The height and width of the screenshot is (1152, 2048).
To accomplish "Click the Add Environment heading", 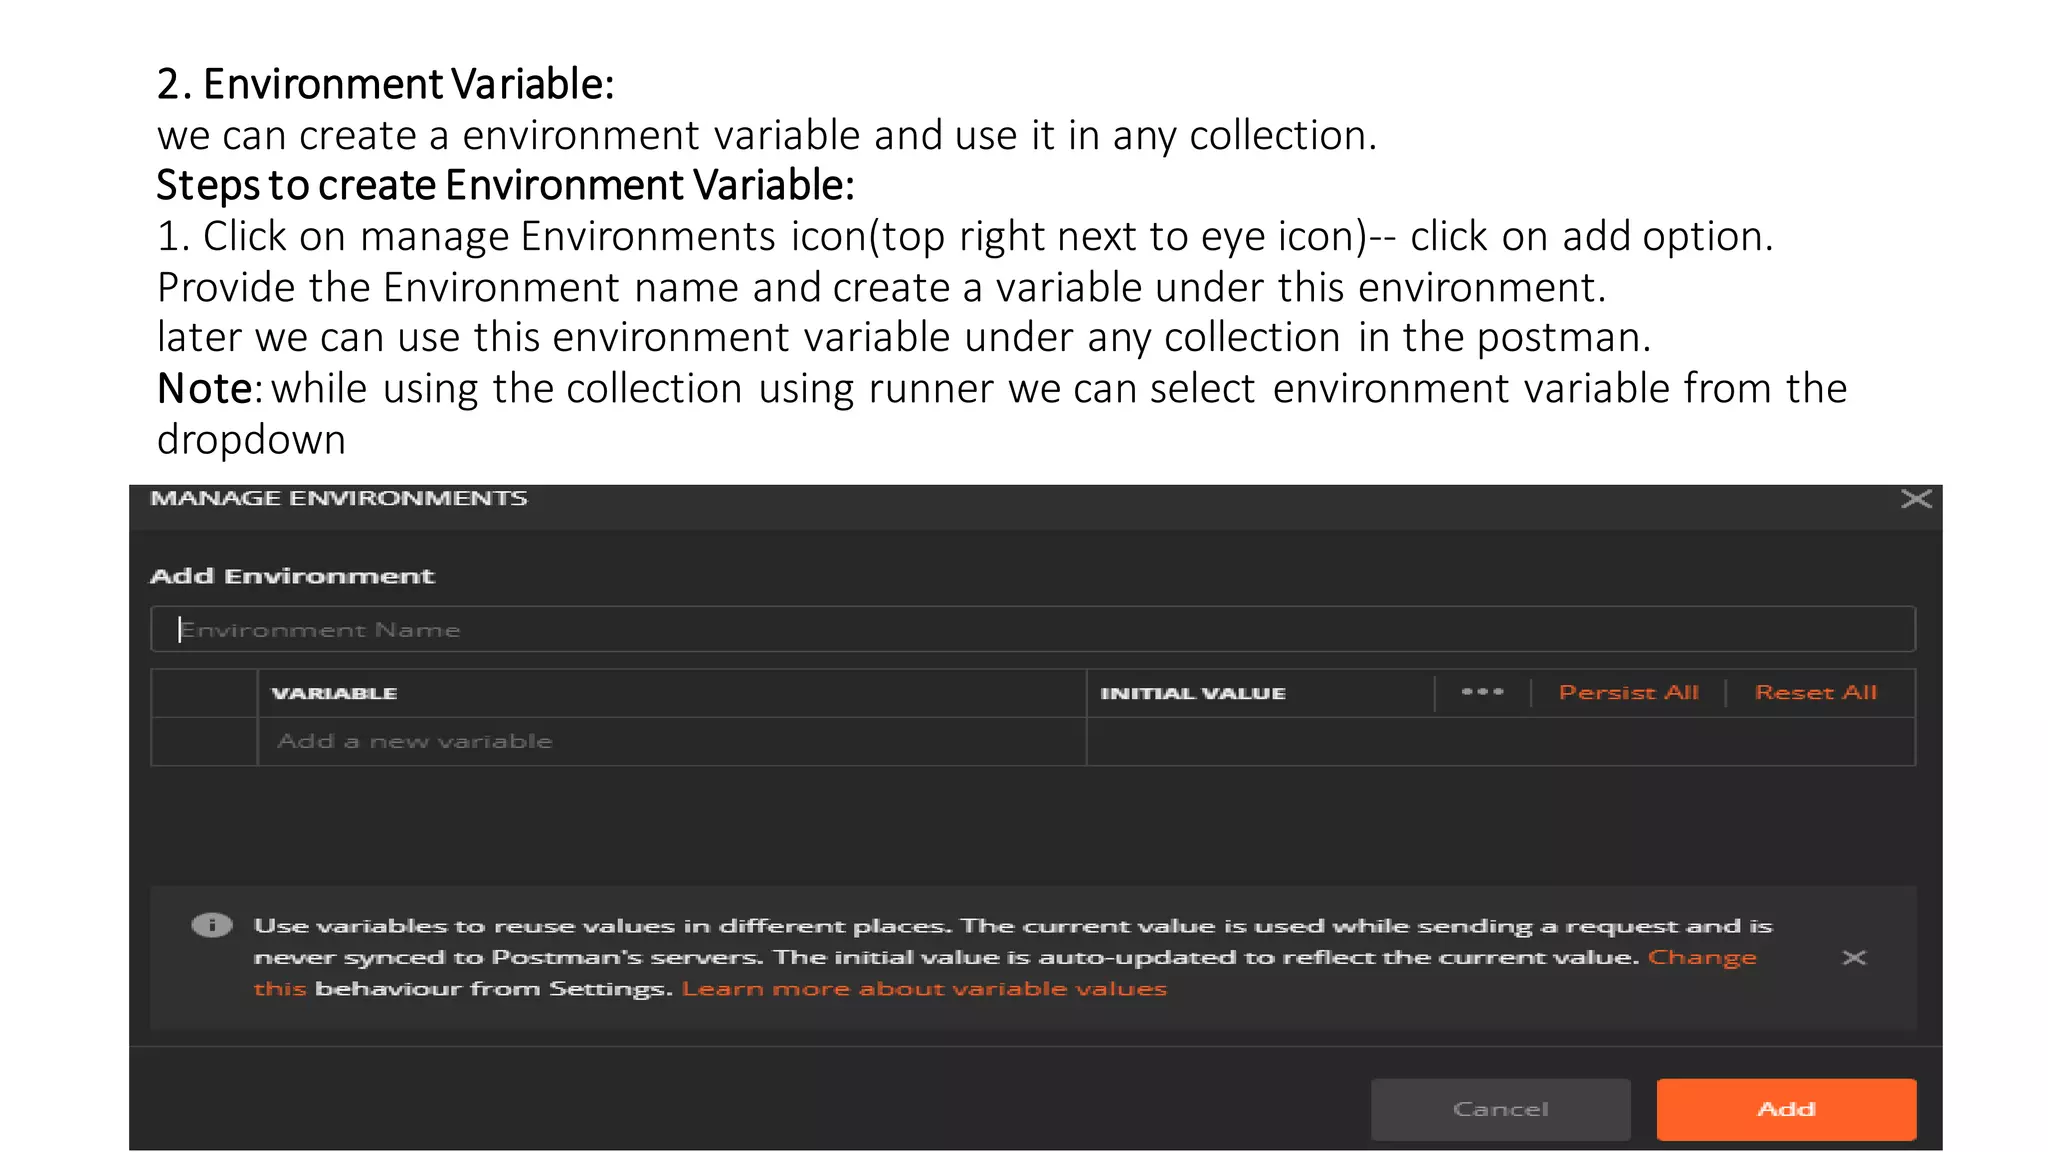I will [x=292, y=576].
